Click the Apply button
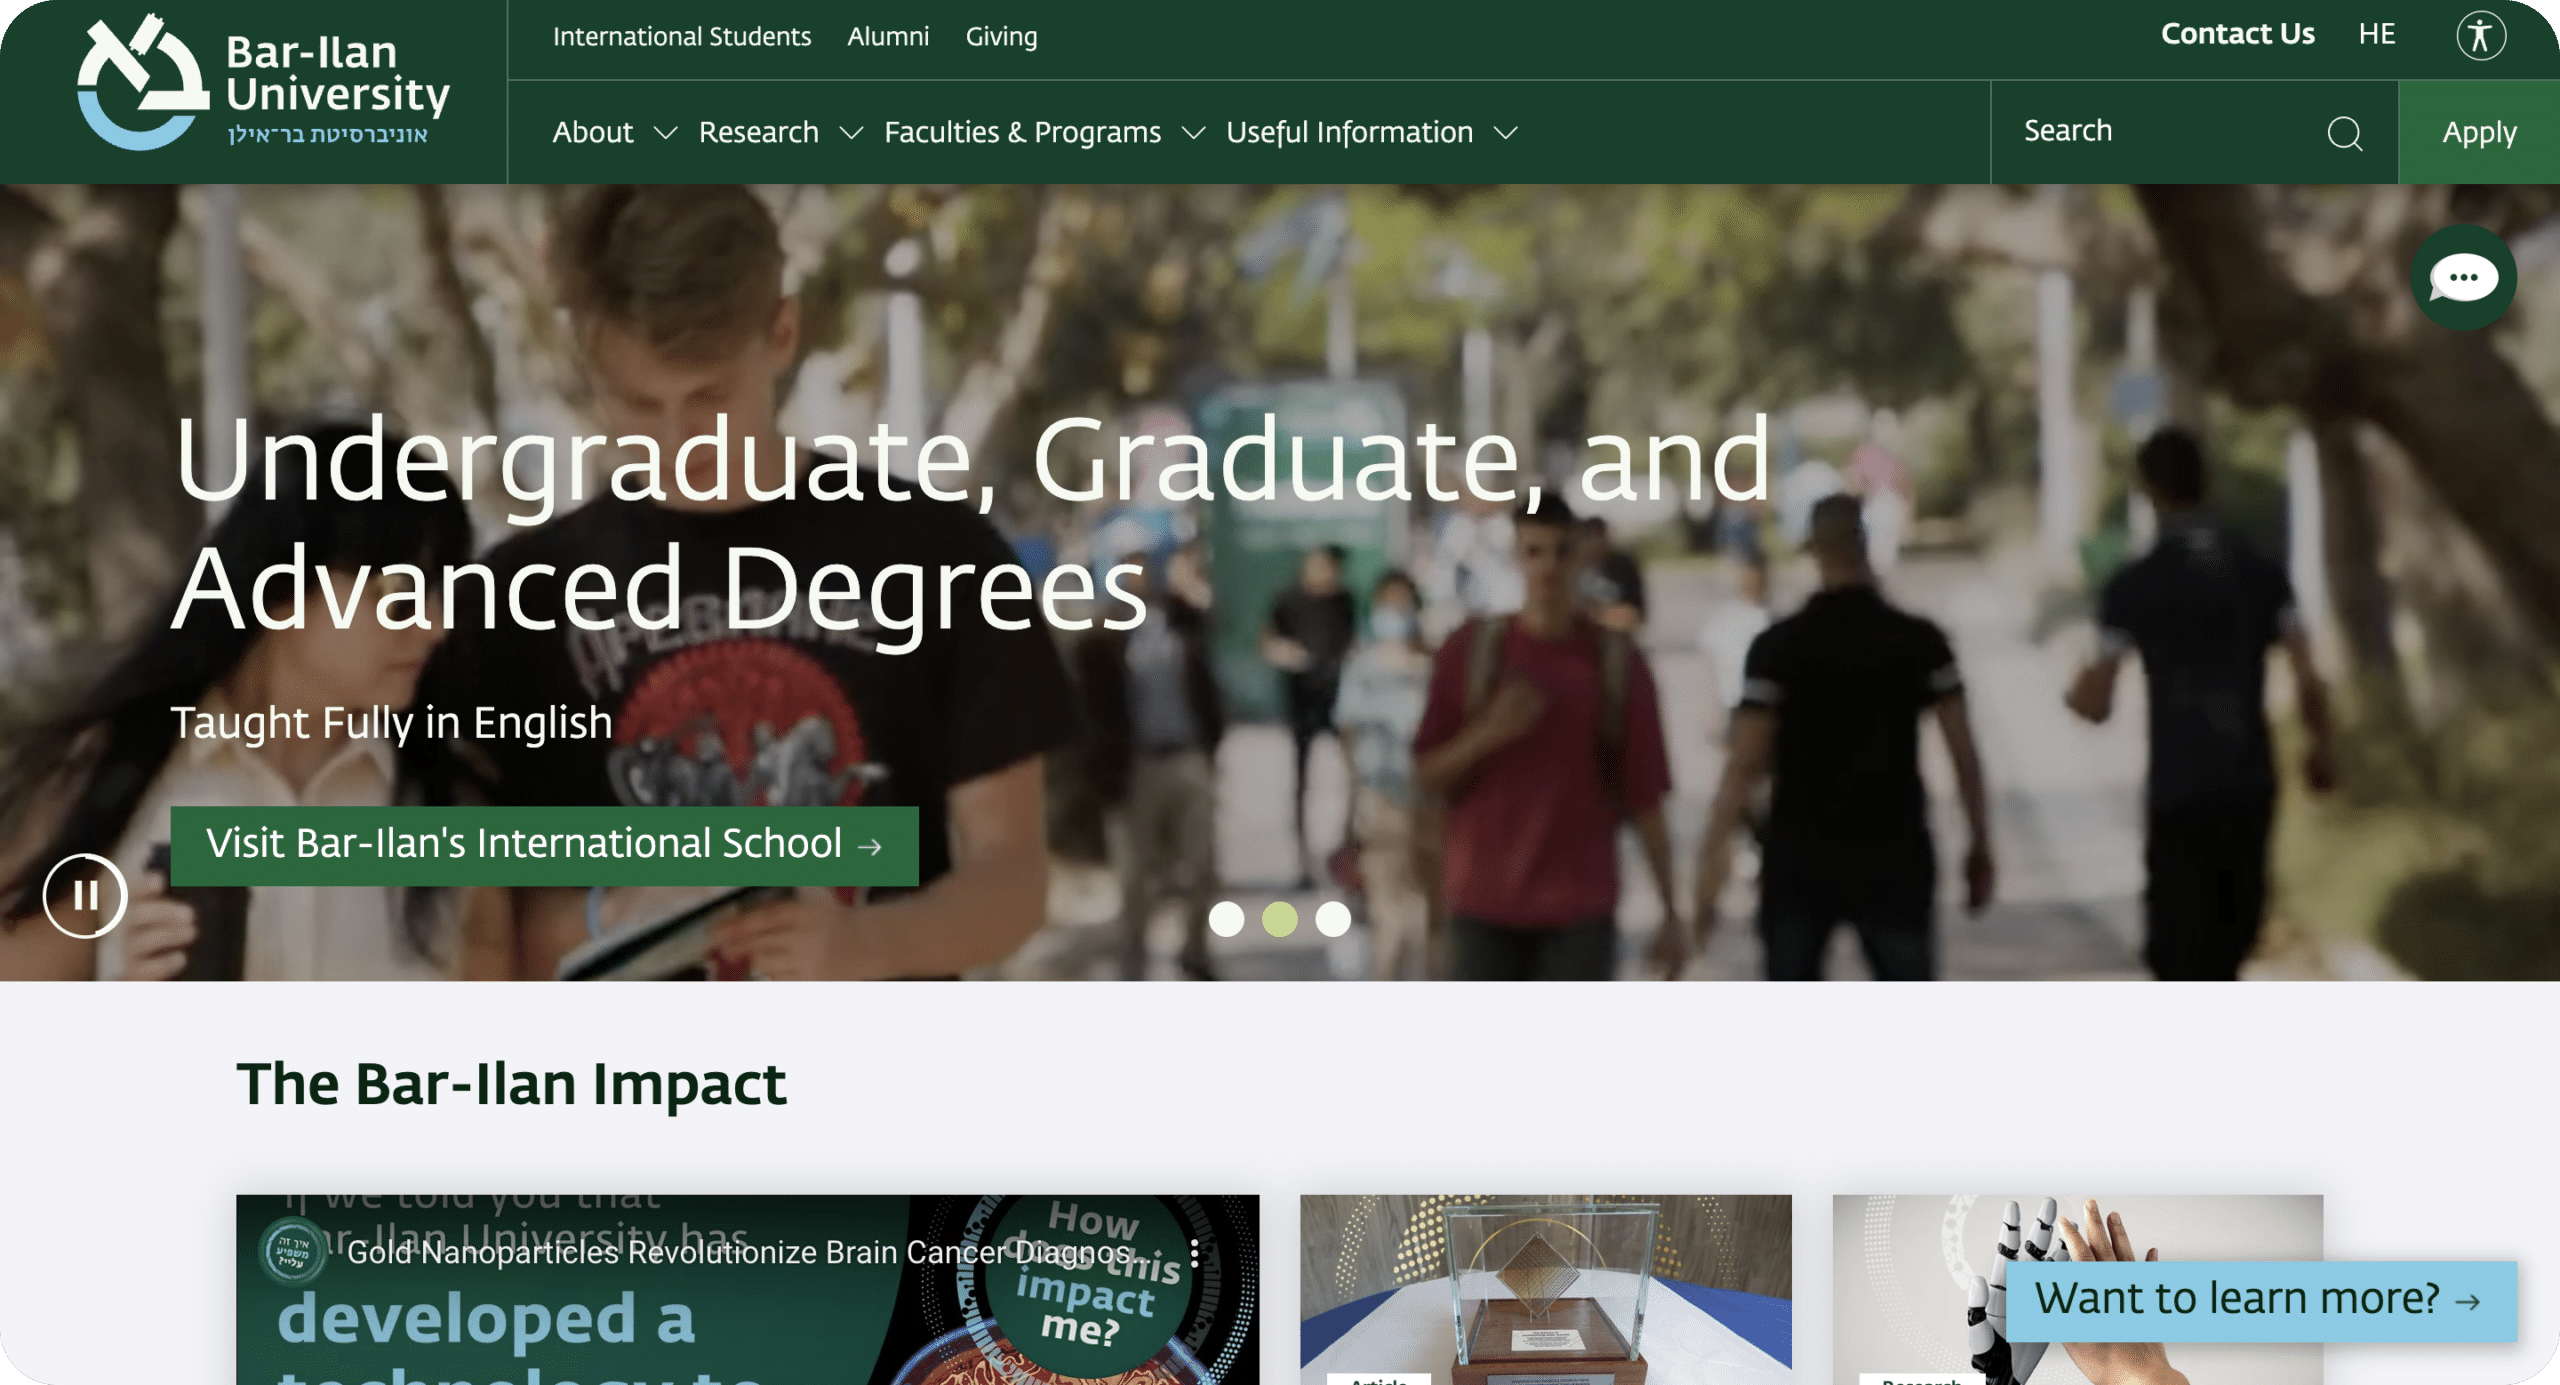Viewport: 2560px width, 1385px height. 2478,133
